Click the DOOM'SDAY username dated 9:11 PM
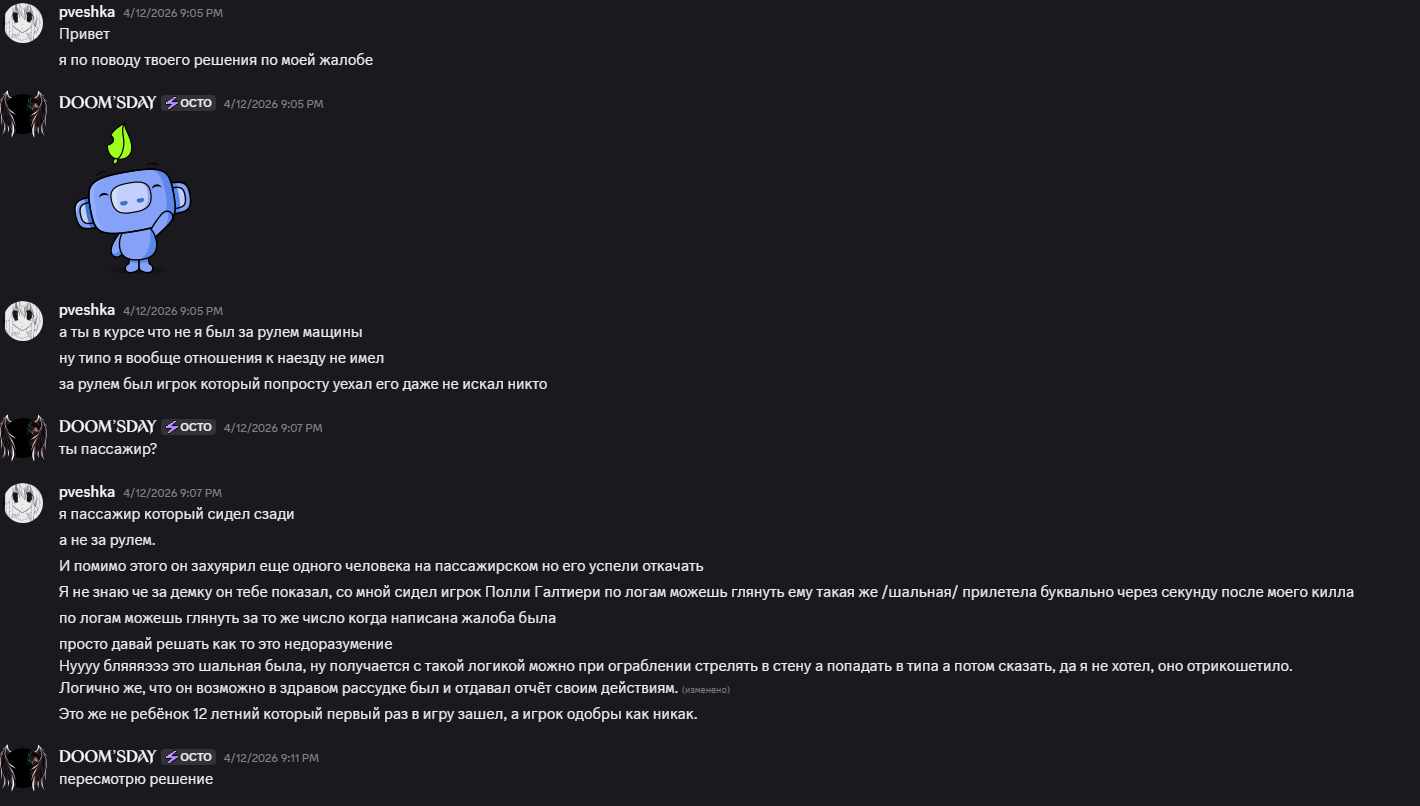 pos(107,757)
